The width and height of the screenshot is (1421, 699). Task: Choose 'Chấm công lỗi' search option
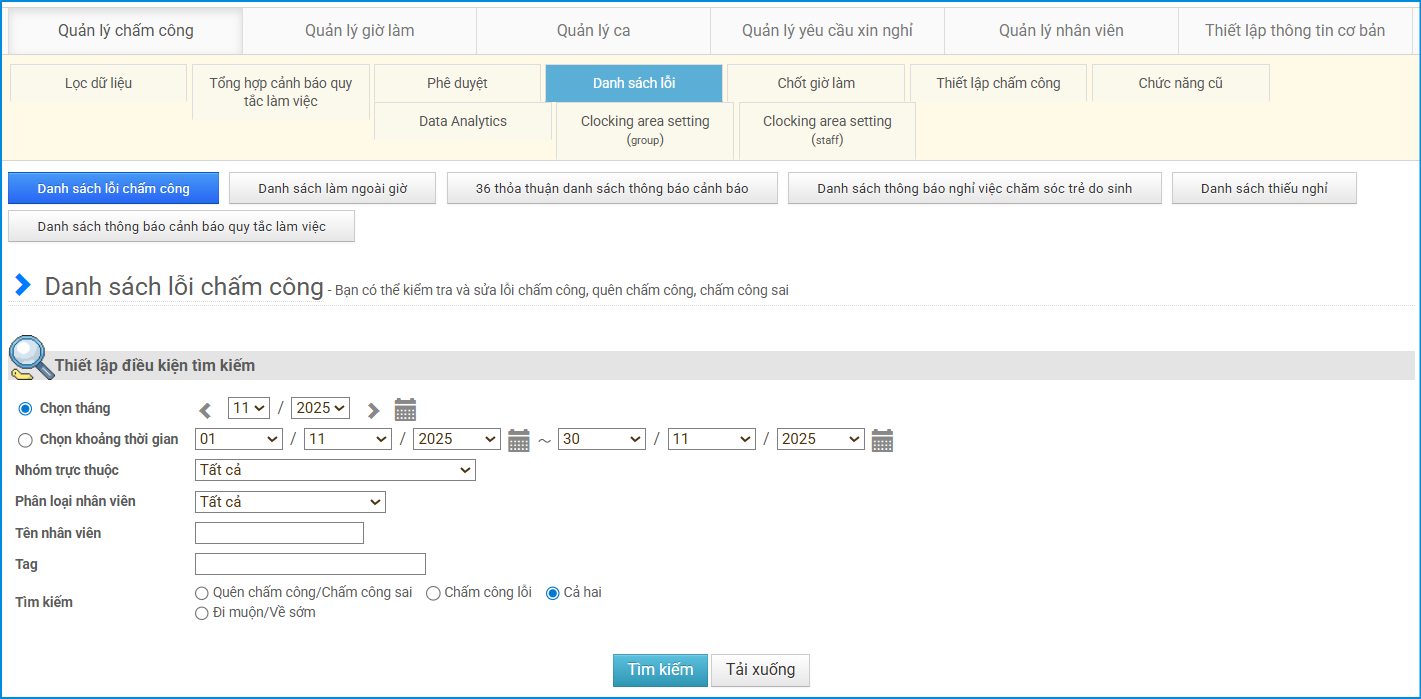coord(433,593)
